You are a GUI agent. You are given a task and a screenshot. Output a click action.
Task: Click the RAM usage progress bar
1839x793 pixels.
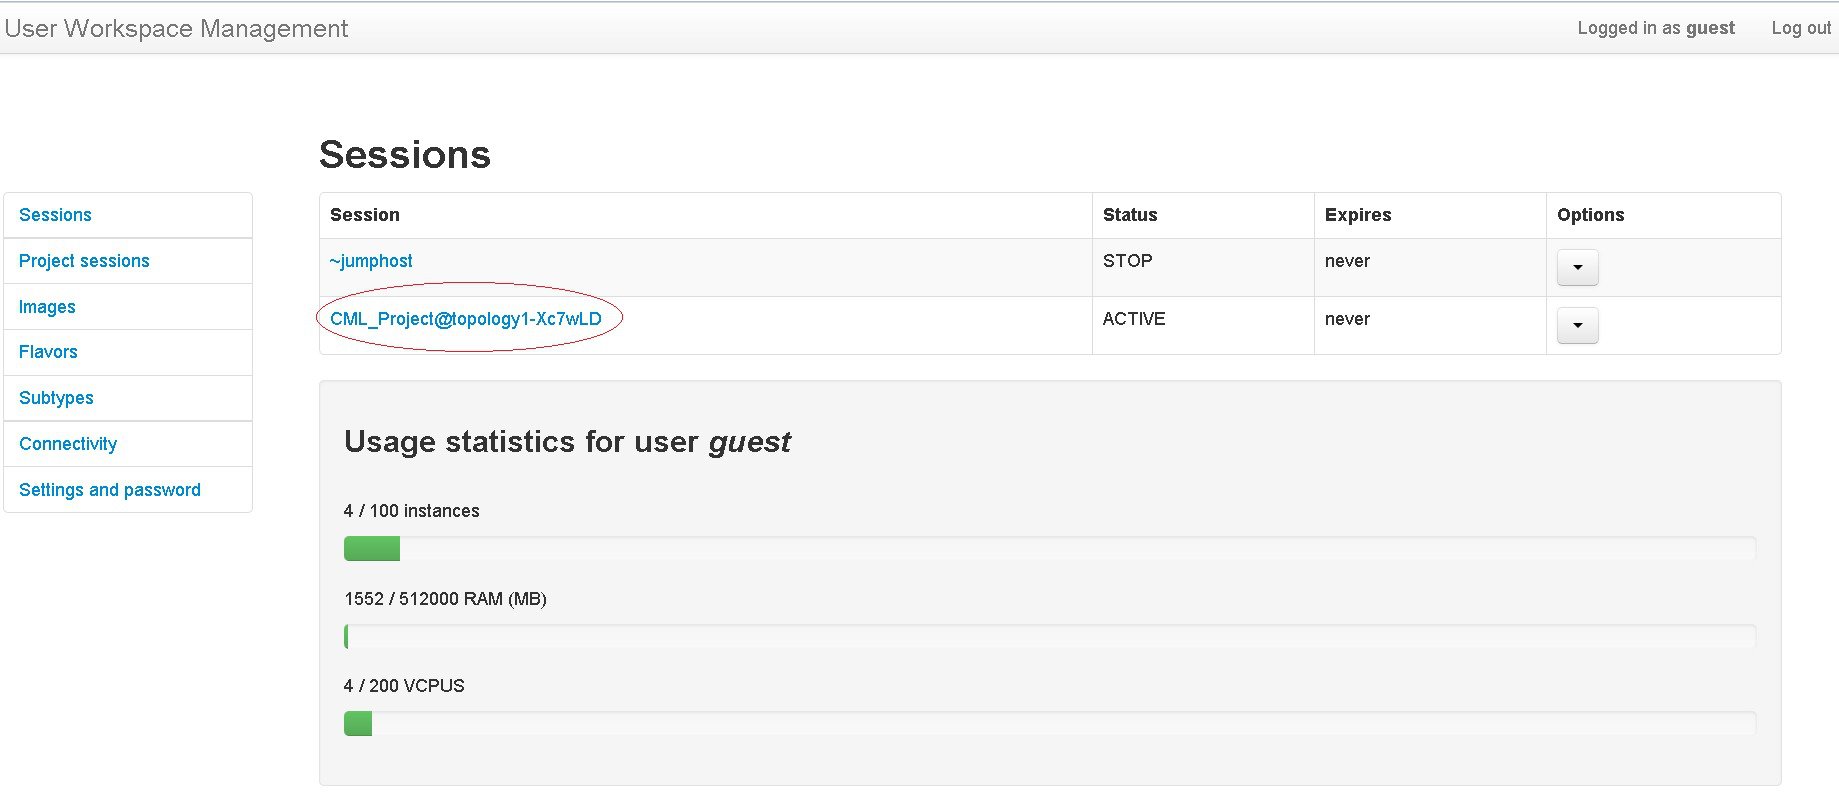pyautogui.click(x=1049, y=636)
